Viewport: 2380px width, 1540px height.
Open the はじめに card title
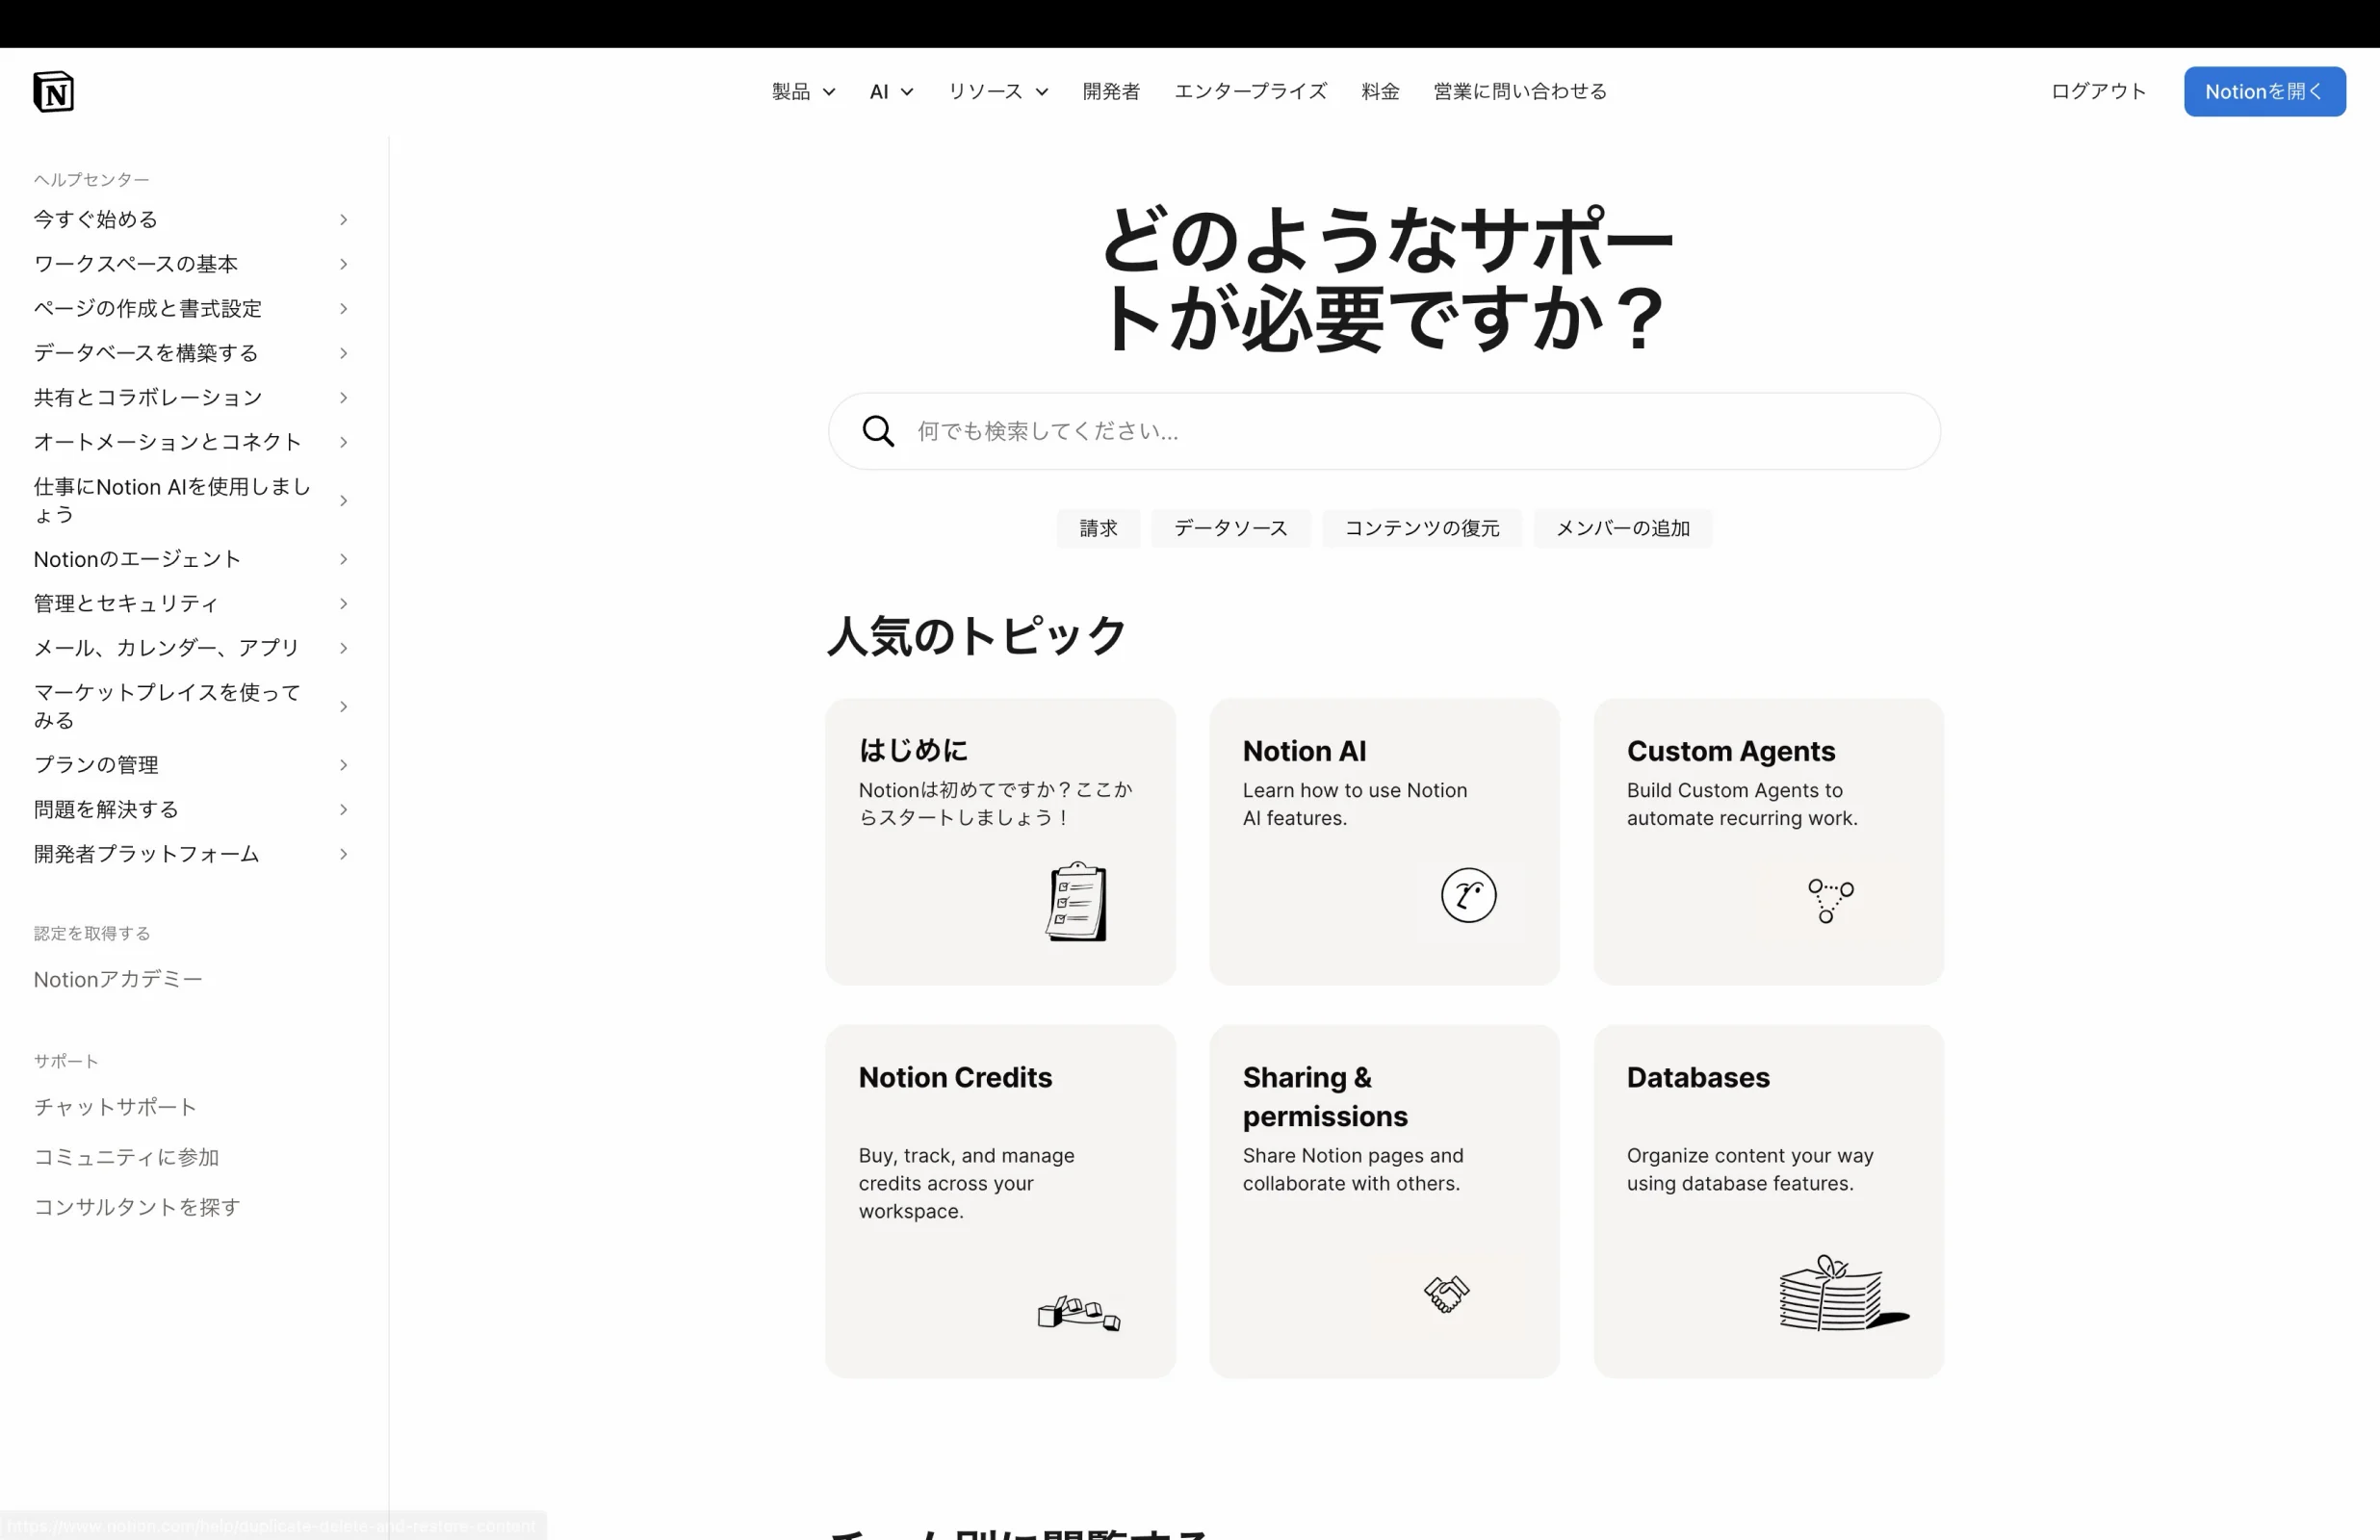point(913,750)
